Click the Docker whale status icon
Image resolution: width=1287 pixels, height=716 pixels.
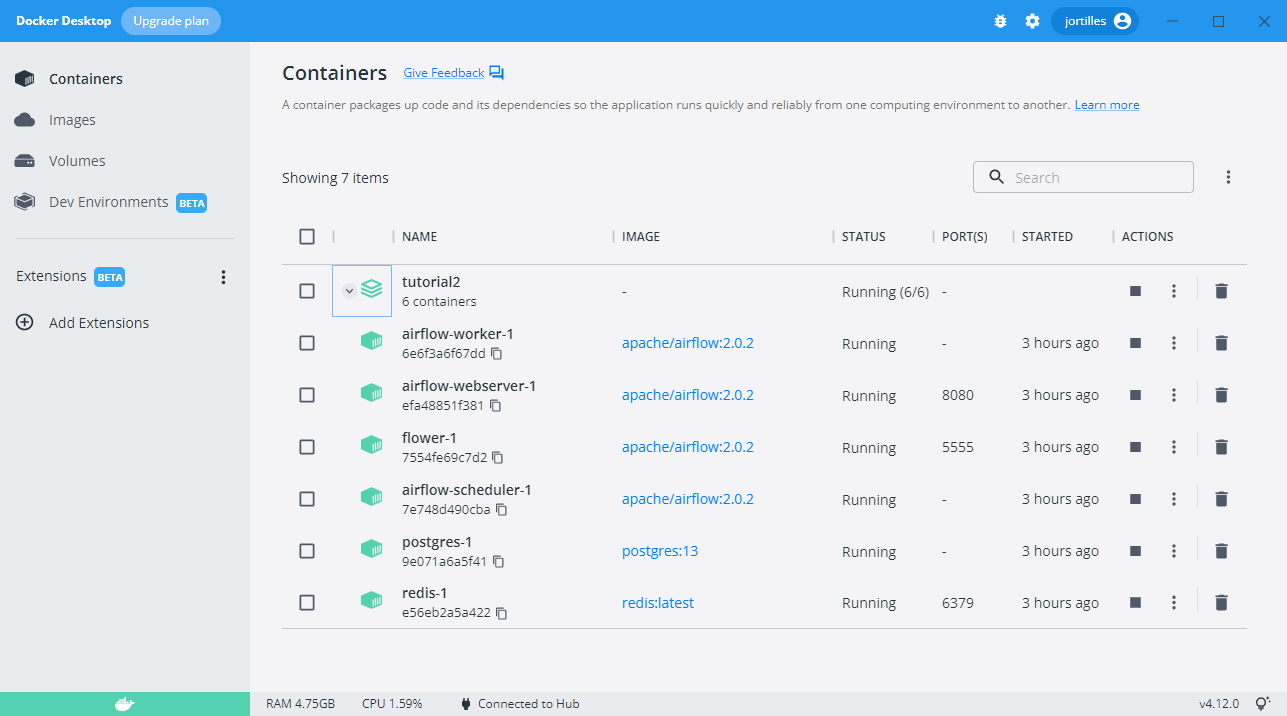124,704
